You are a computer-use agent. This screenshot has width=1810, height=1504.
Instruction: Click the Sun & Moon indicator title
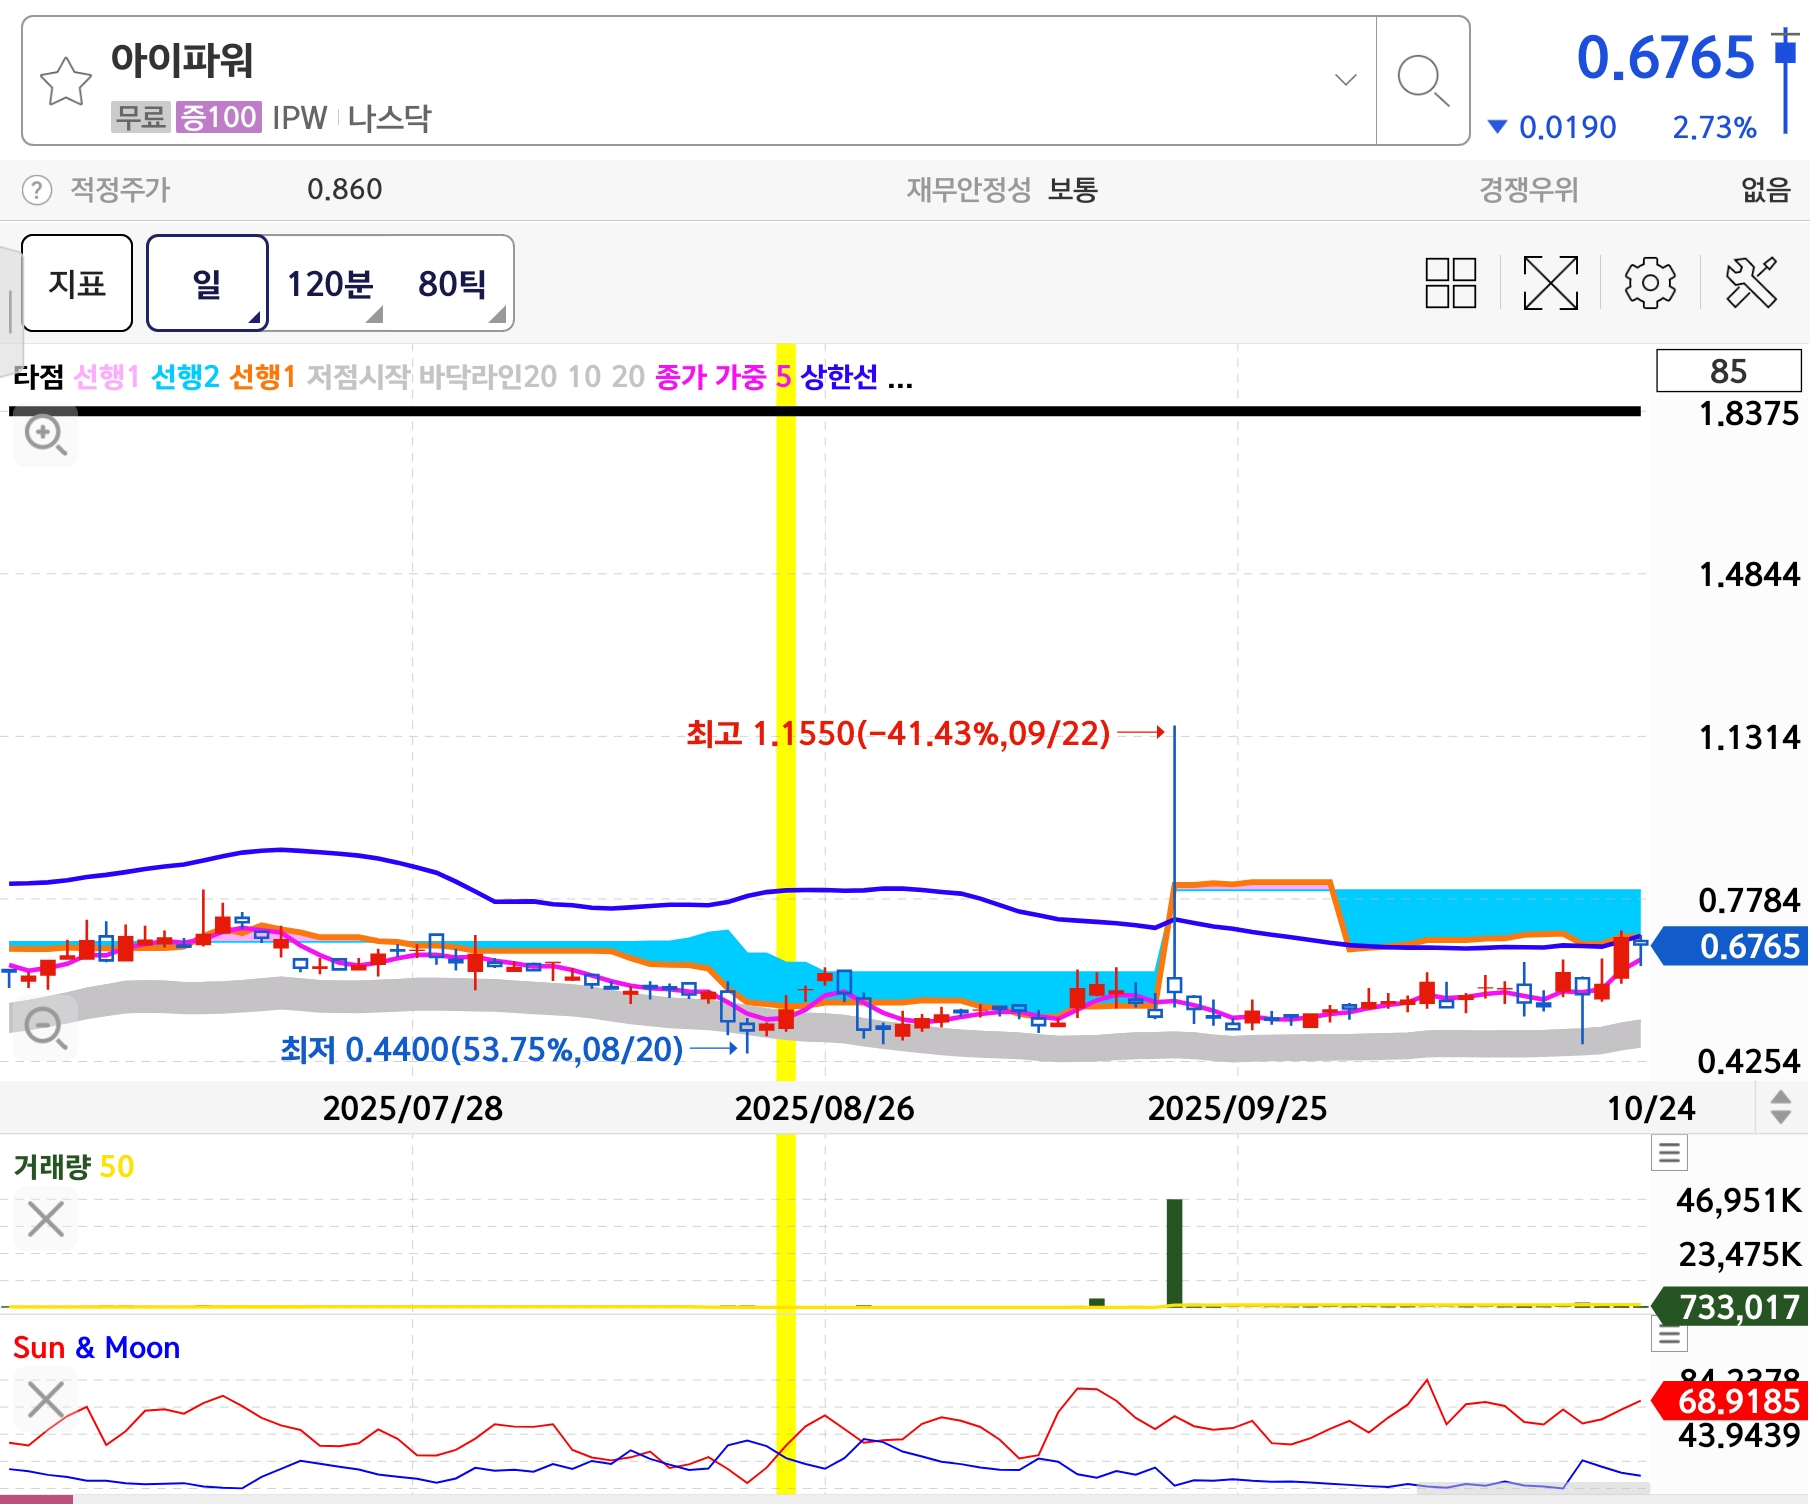coord(96,1348)
